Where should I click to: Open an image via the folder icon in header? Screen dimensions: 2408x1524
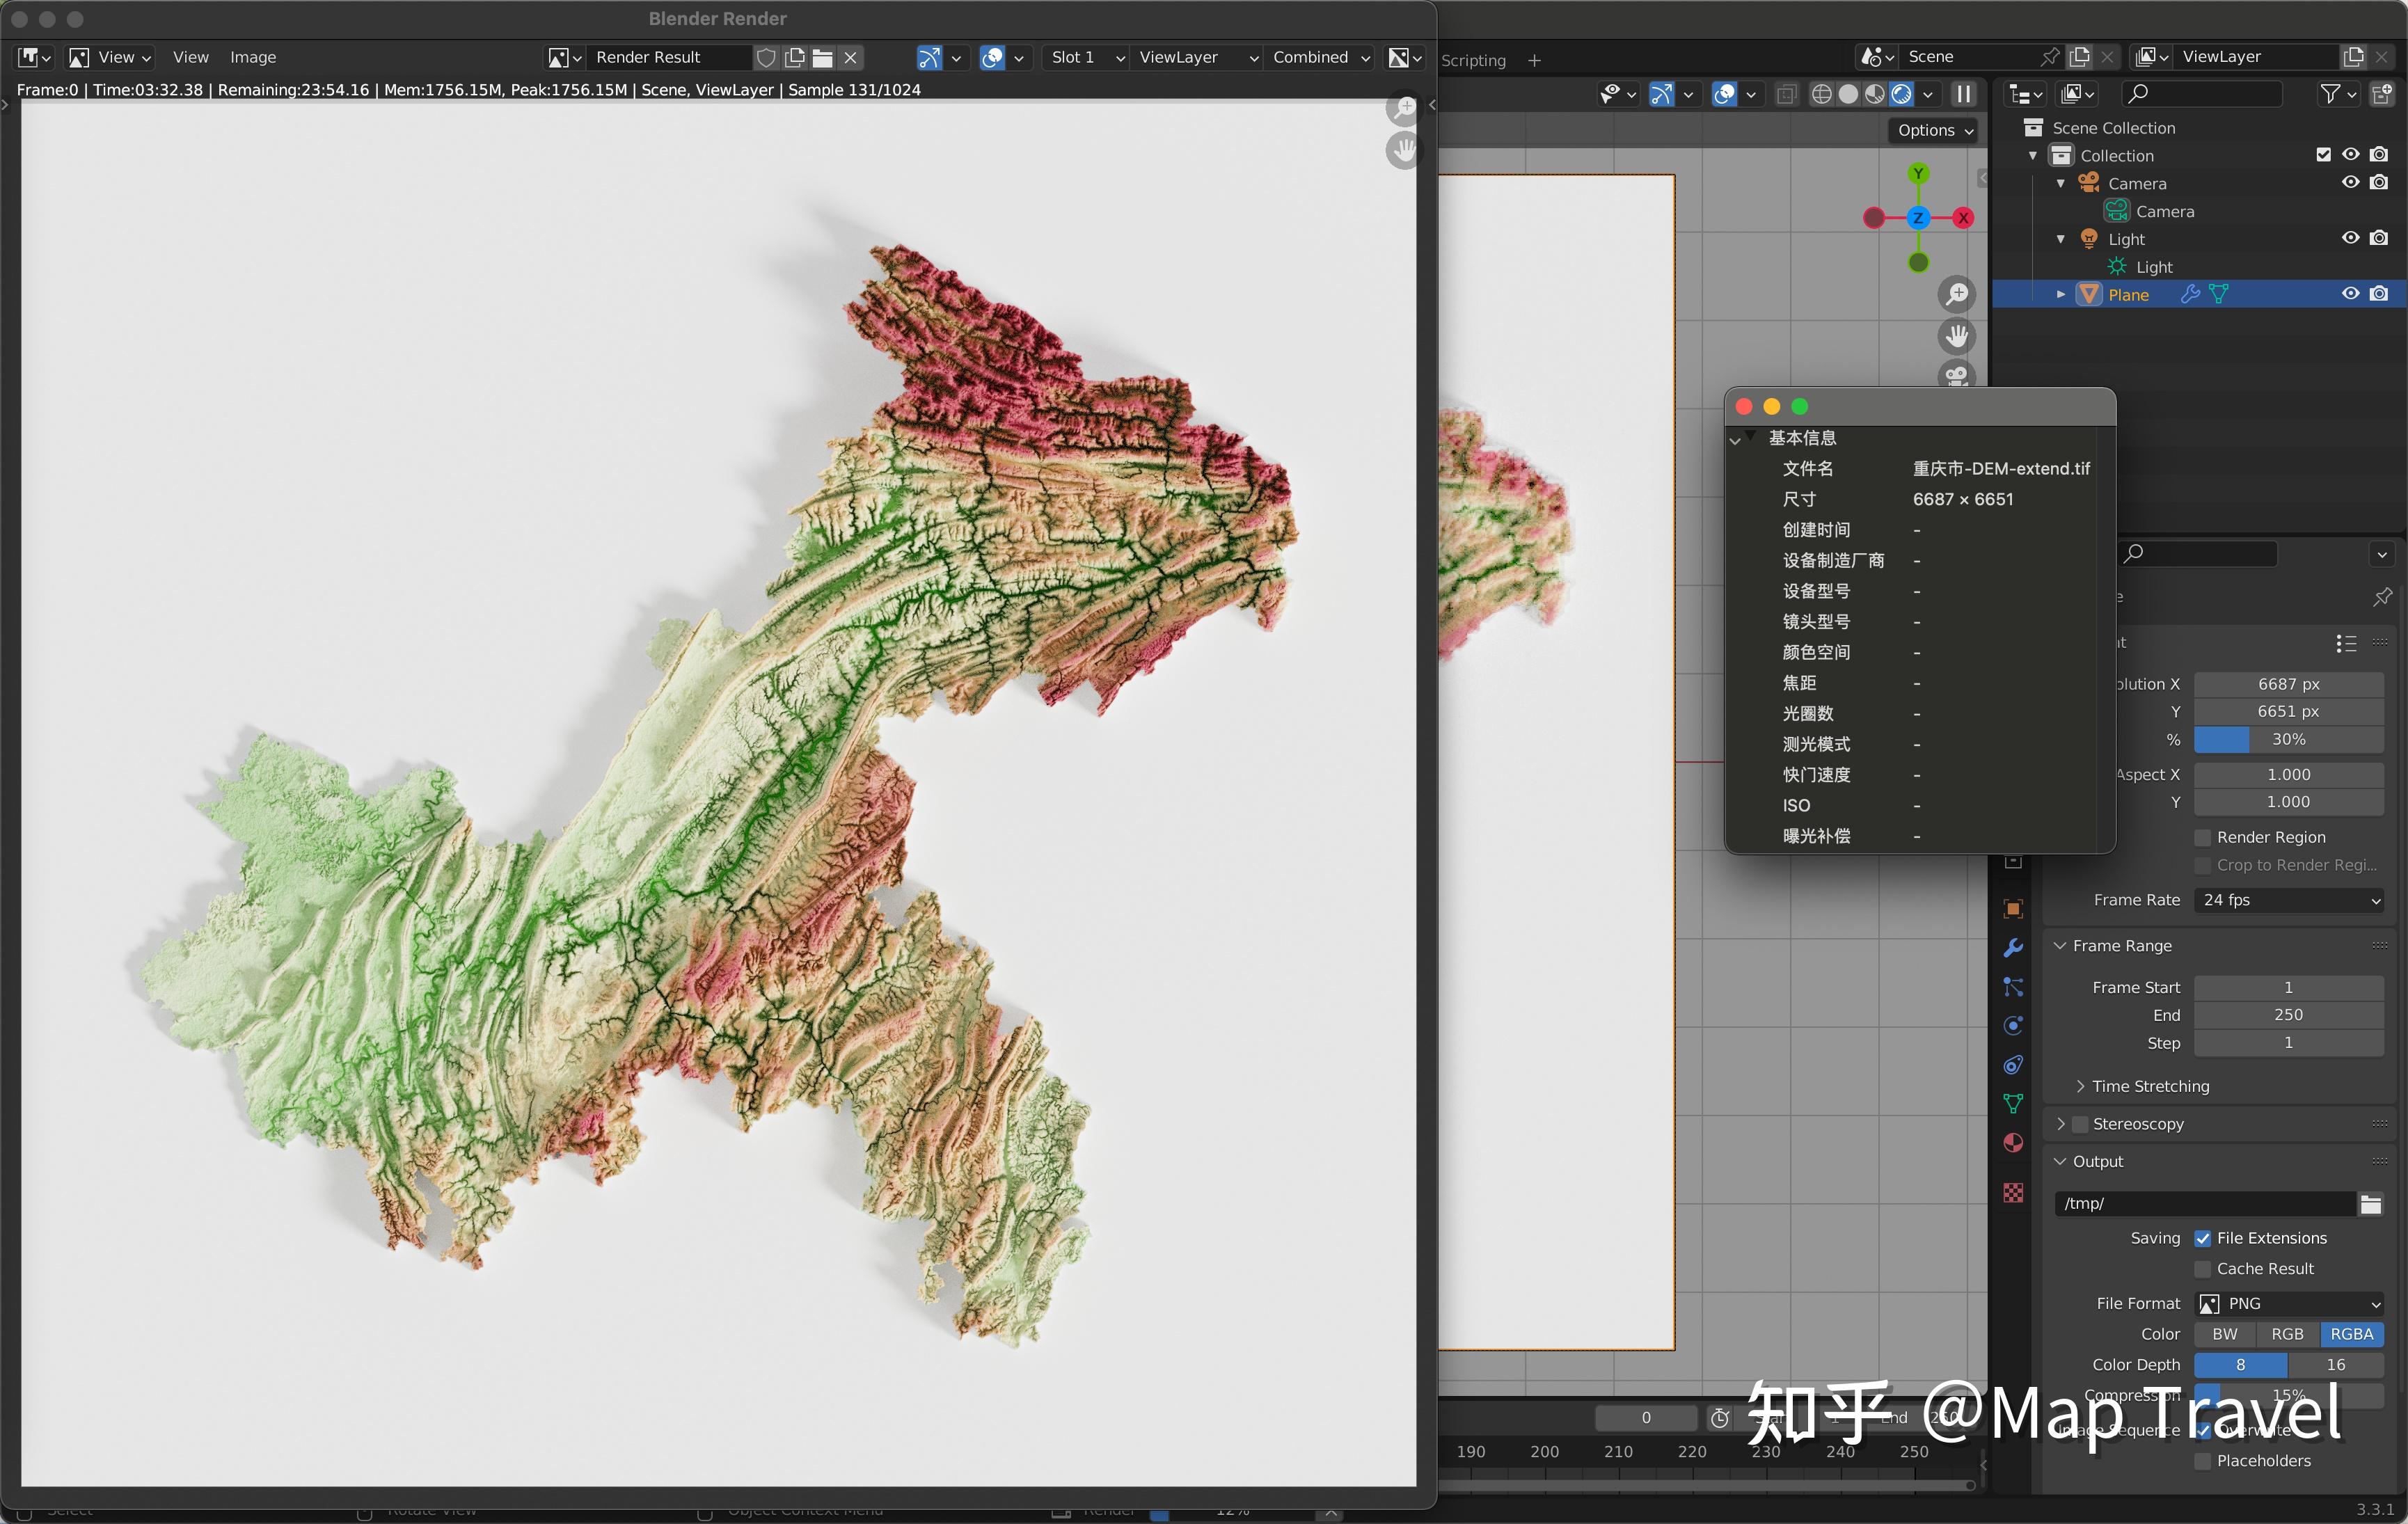click(x=822, y=57)
